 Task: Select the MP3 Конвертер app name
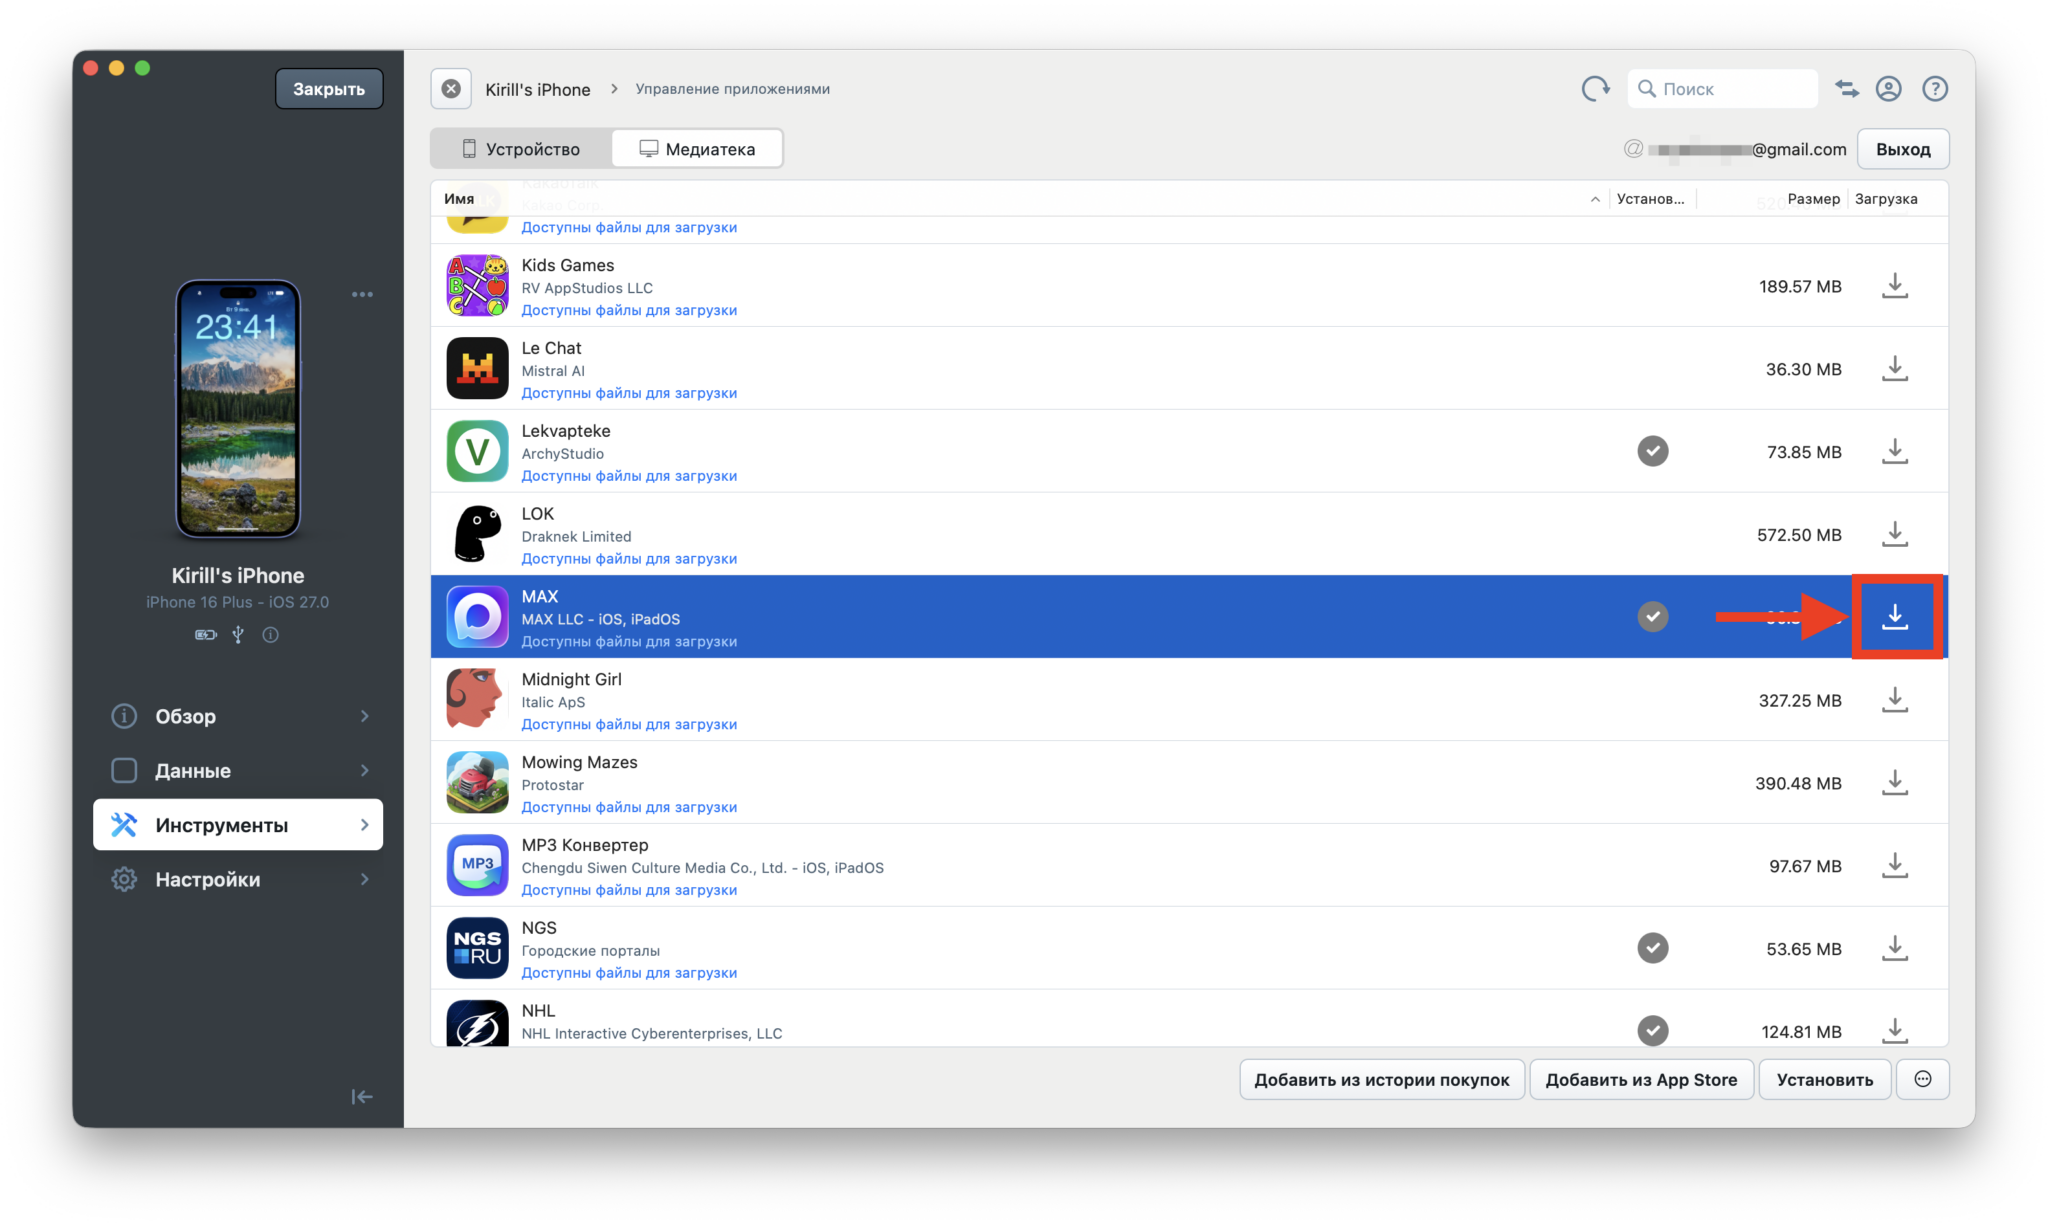point(585,845)
